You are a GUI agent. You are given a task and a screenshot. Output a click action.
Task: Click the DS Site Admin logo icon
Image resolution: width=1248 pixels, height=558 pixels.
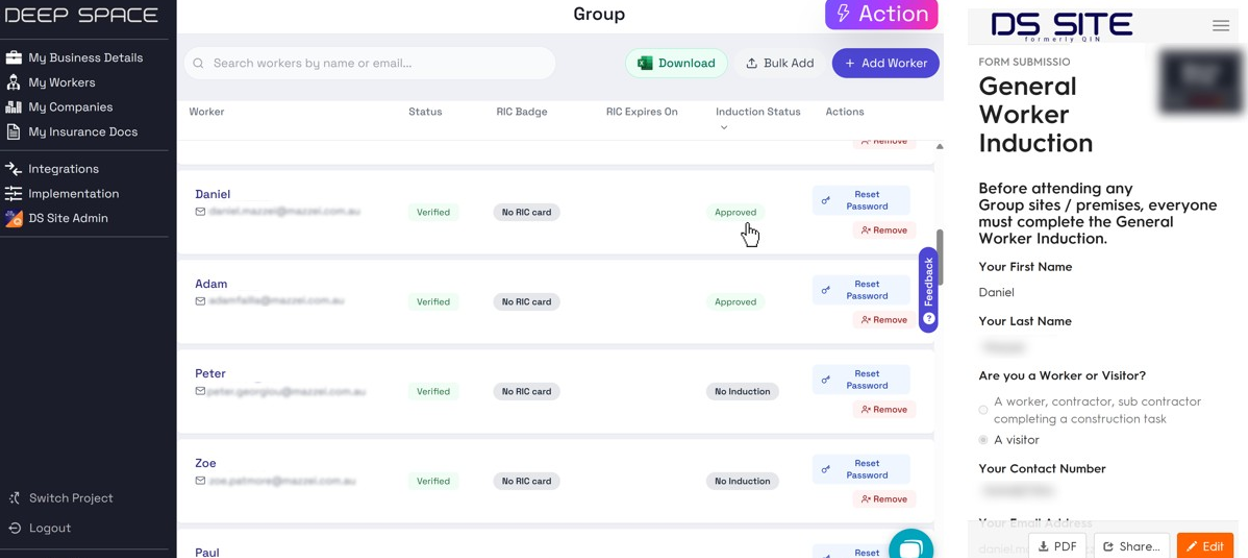pyautogui.click(x=14, y=218)
